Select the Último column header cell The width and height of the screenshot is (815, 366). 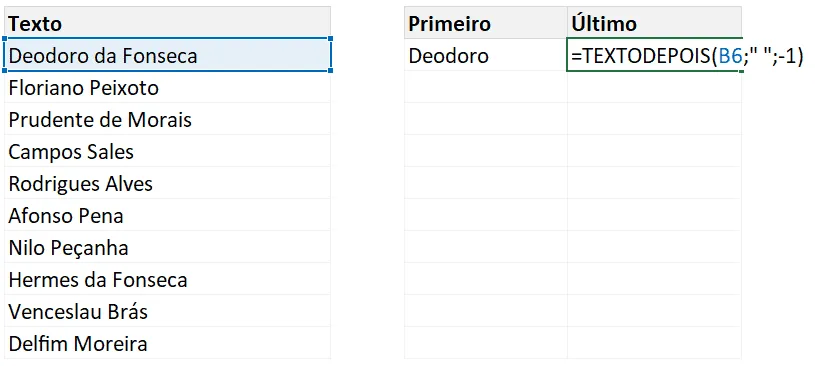[x=654, y=23]
